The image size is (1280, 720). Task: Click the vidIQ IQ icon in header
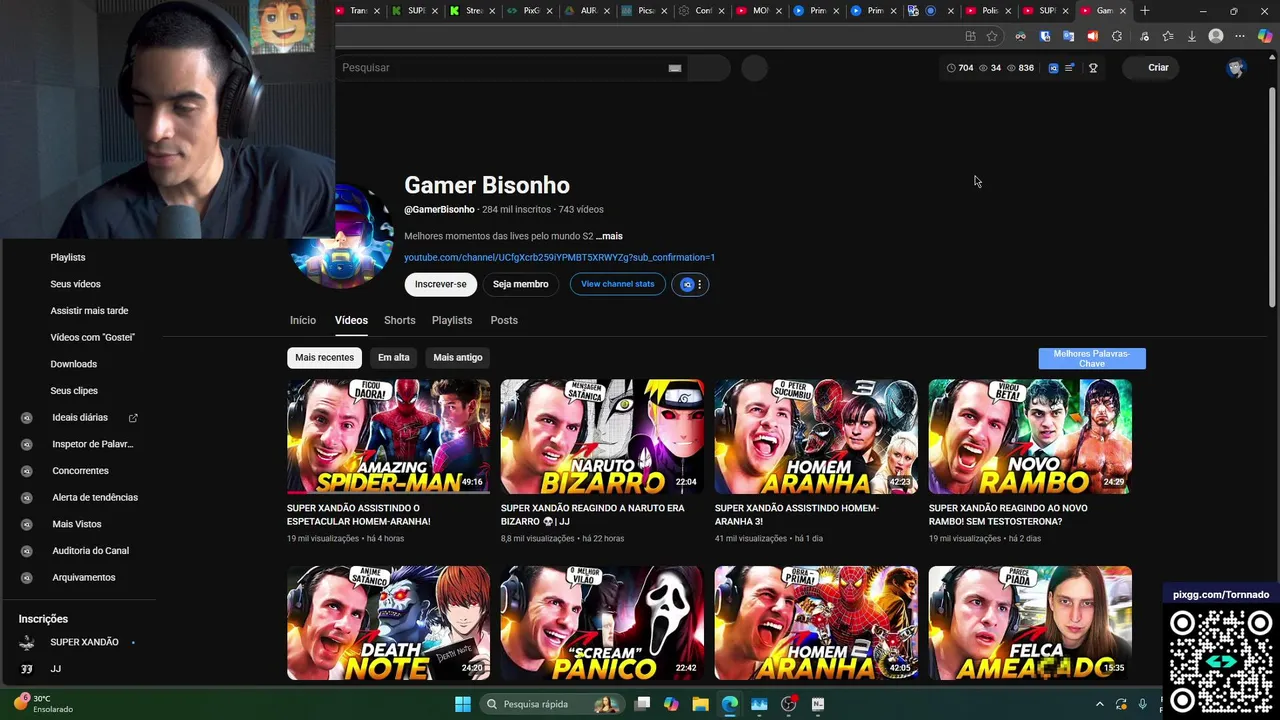pyautogui.click(x=1053, y=68)
